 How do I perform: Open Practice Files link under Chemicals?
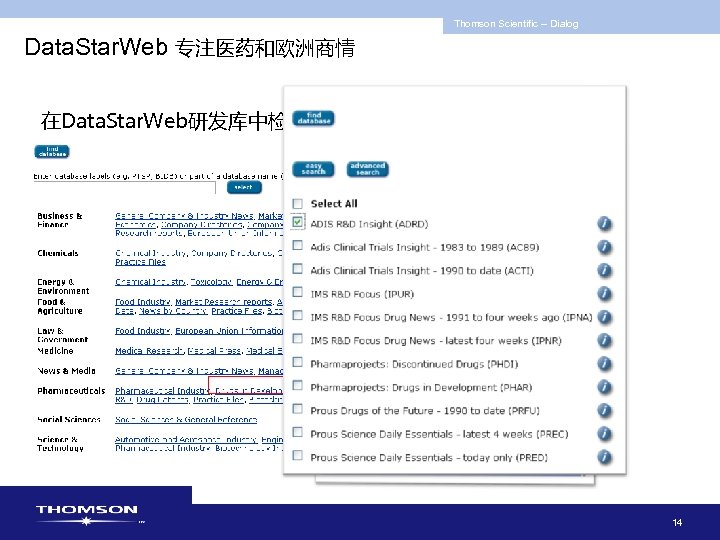[140, 262]
